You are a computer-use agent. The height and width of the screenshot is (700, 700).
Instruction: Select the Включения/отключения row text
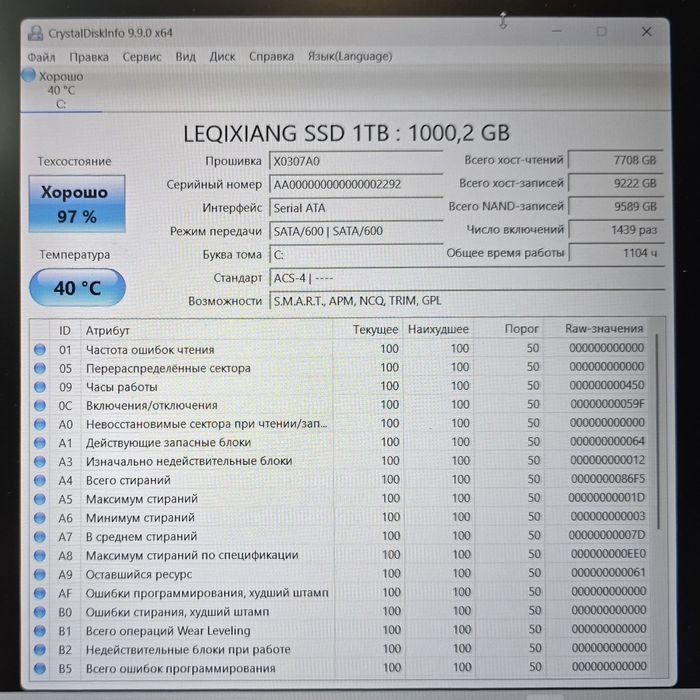[x=151, y=405]
